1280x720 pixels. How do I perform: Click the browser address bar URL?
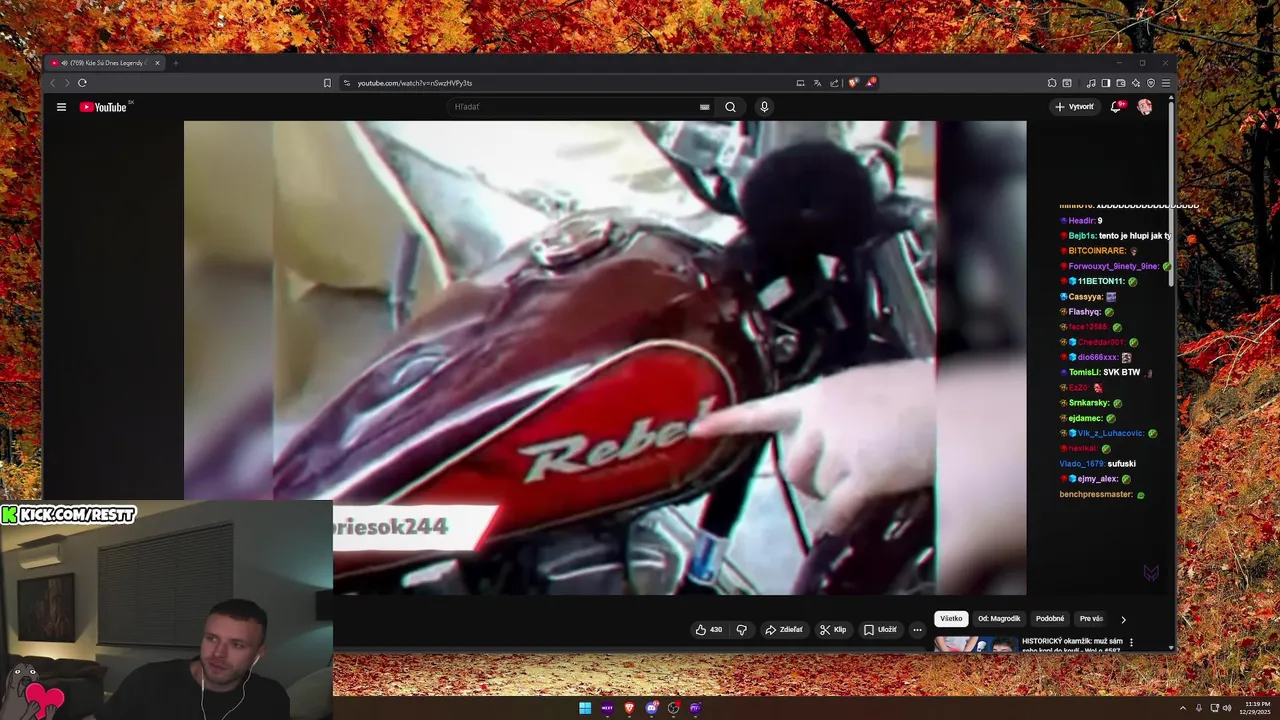415,83
